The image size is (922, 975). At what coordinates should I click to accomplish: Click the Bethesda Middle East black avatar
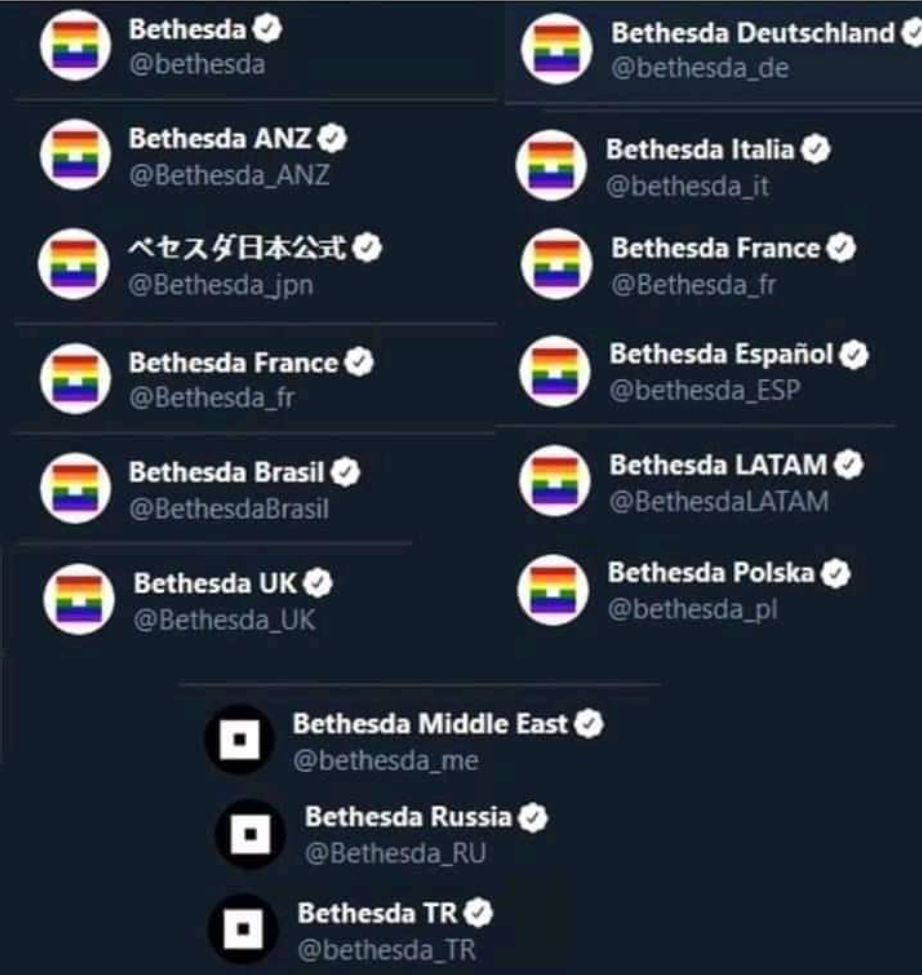[238, 740]
